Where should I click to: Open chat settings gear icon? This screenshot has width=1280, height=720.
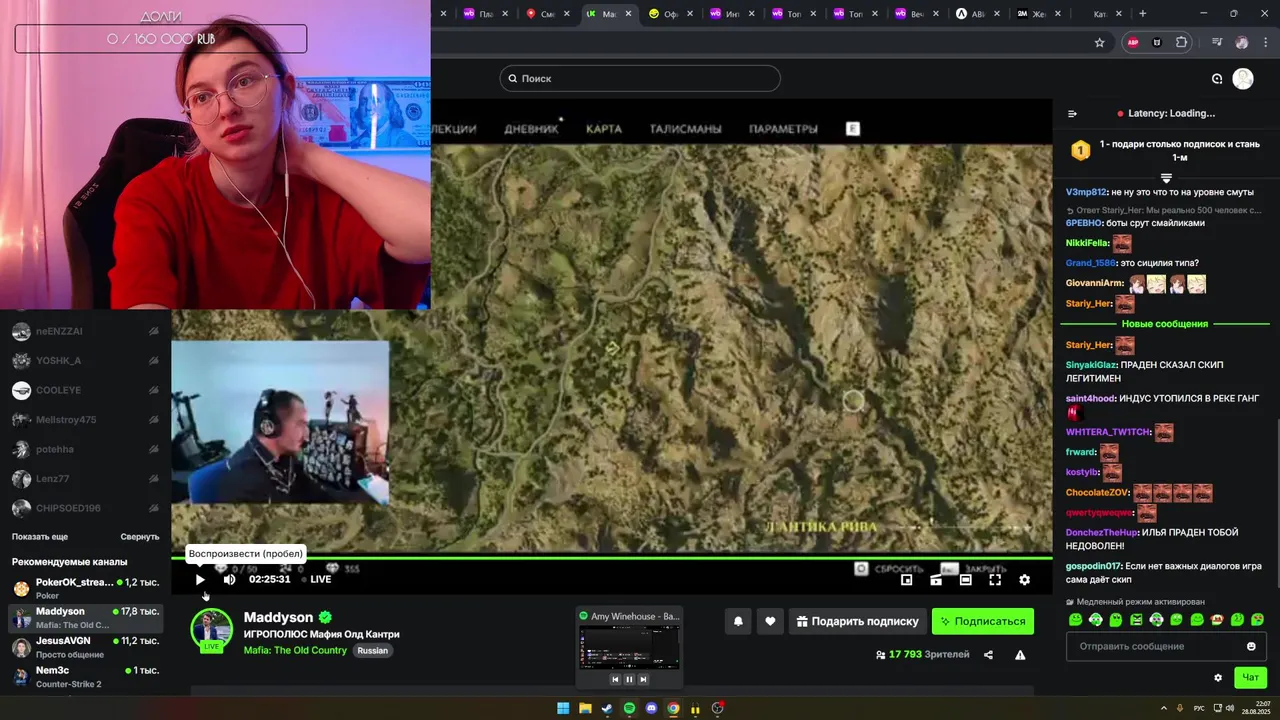coord(1218,677)
